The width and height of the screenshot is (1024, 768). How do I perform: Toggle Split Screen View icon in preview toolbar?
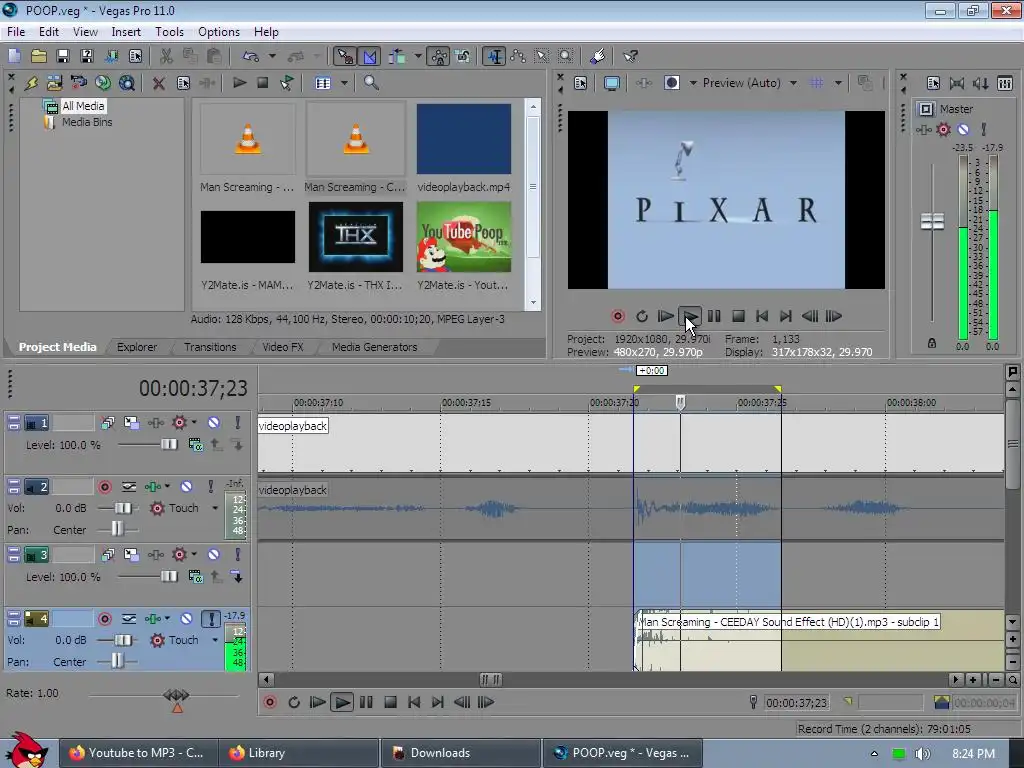[671, 83]
